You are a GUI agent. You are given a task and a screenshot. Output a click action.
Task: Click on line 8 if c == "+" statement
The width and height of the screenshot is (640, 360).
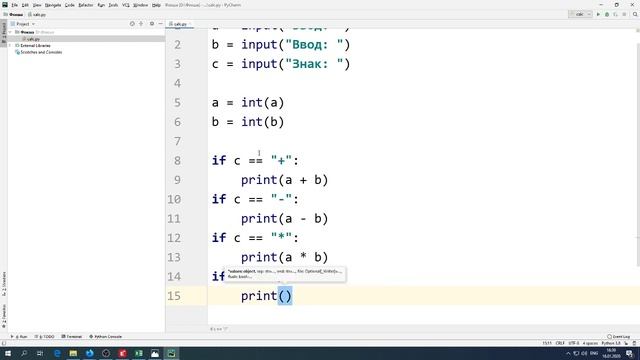pos(255,160)
